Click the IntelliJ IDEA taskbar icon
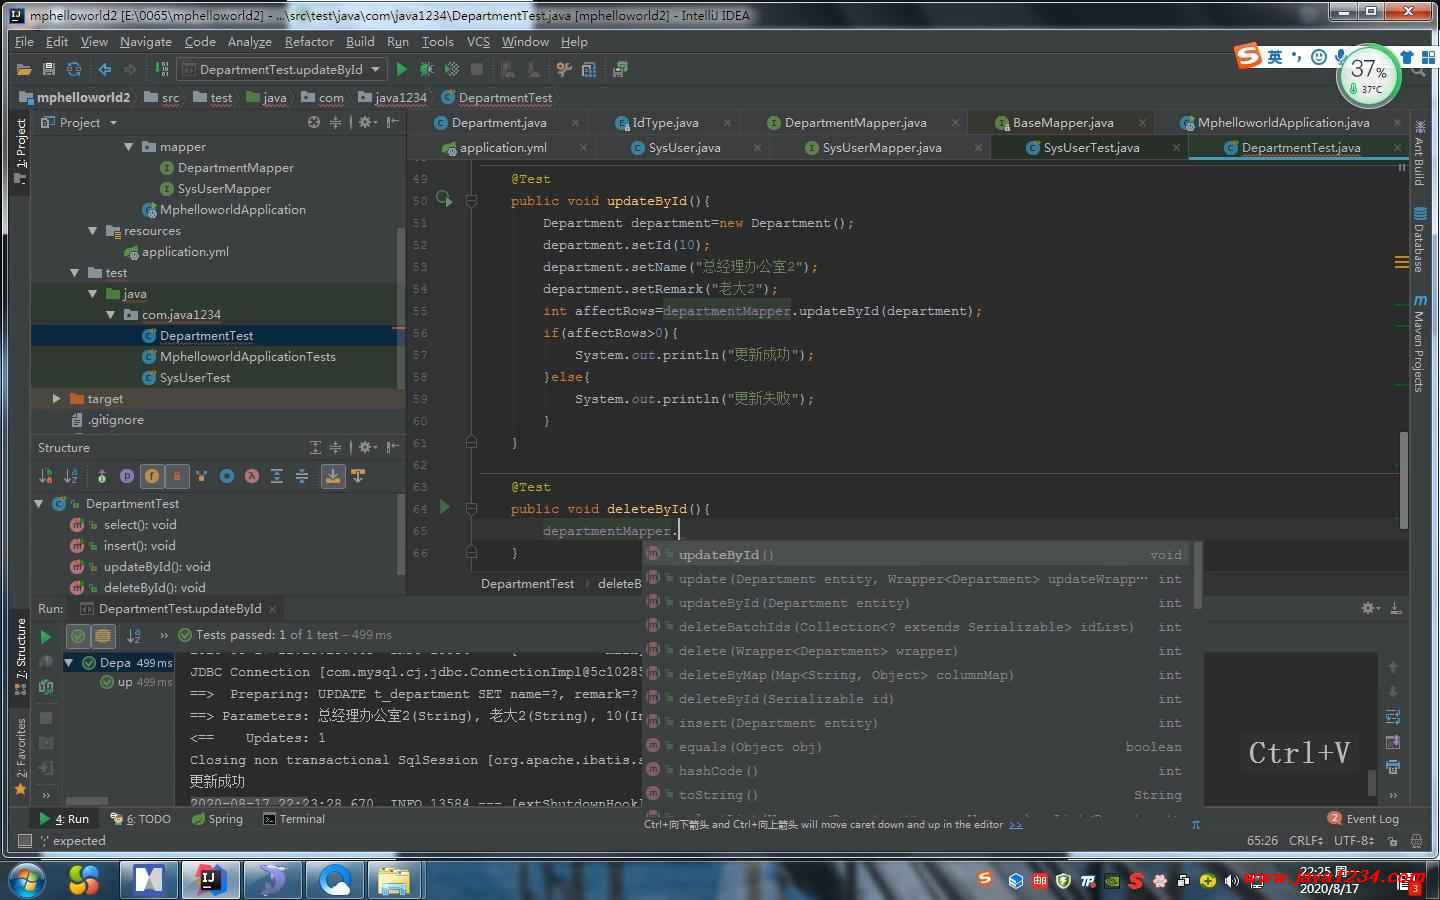The width and height of the screenshot is (1440, 900). click(x=209, y=880)
